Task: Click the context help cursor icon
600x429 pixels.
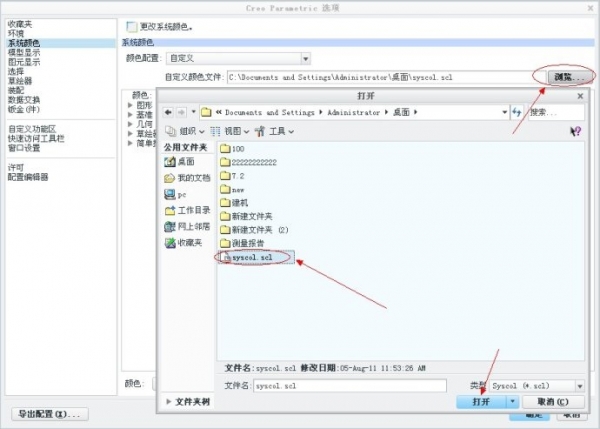Action: tap(576, 132)
